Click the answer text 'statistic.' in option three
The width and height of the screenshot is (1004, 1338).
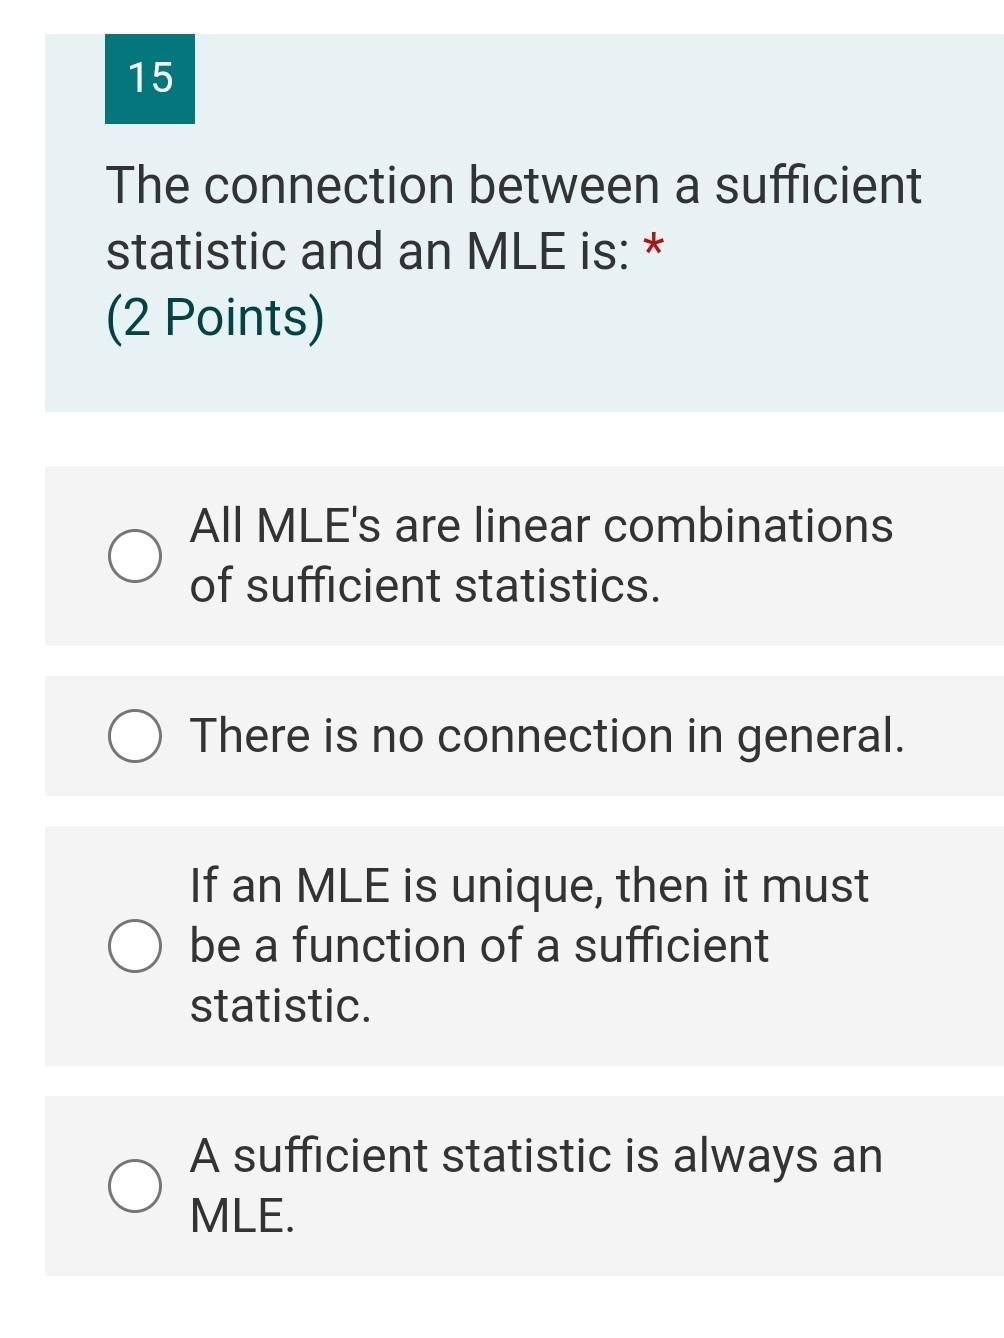[283, 1004]
